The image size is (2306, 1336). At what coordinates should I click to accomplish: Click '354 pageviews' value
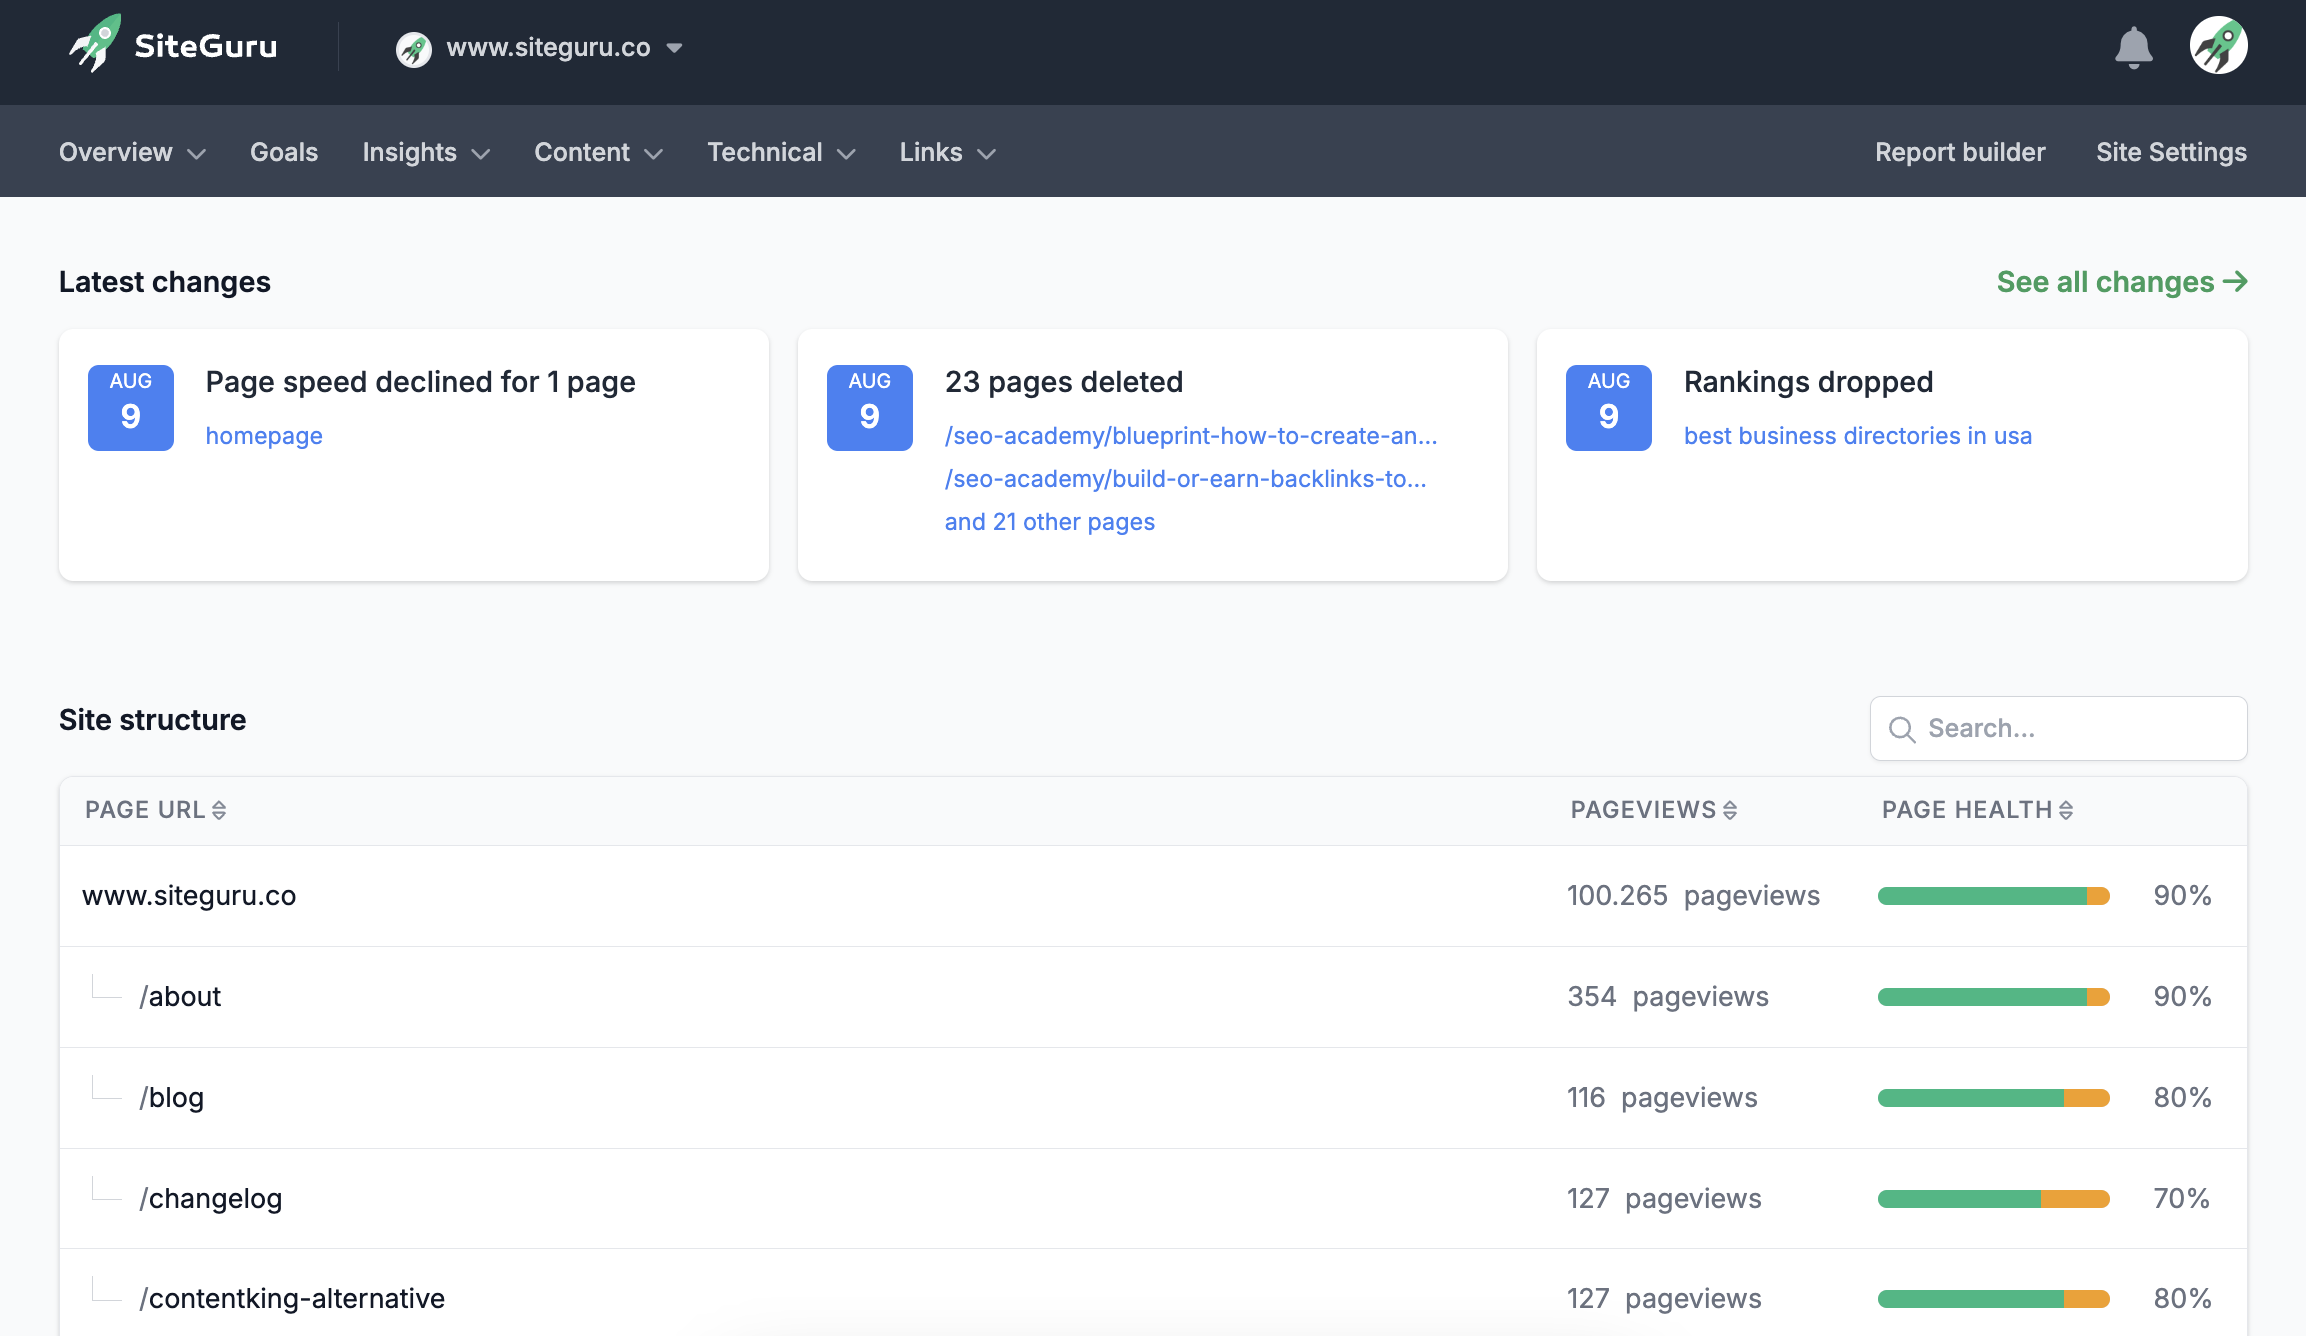click(1668, 997)
